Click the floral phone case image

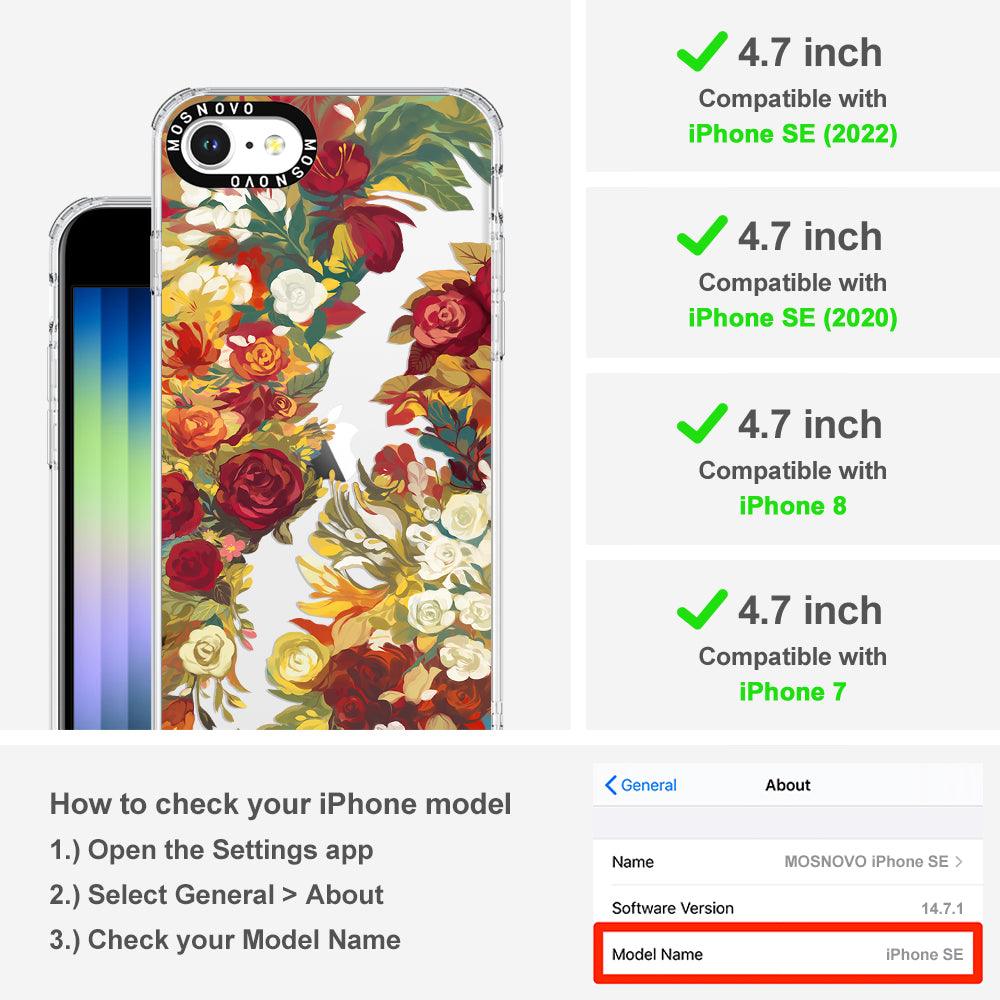tap(327, 408)
